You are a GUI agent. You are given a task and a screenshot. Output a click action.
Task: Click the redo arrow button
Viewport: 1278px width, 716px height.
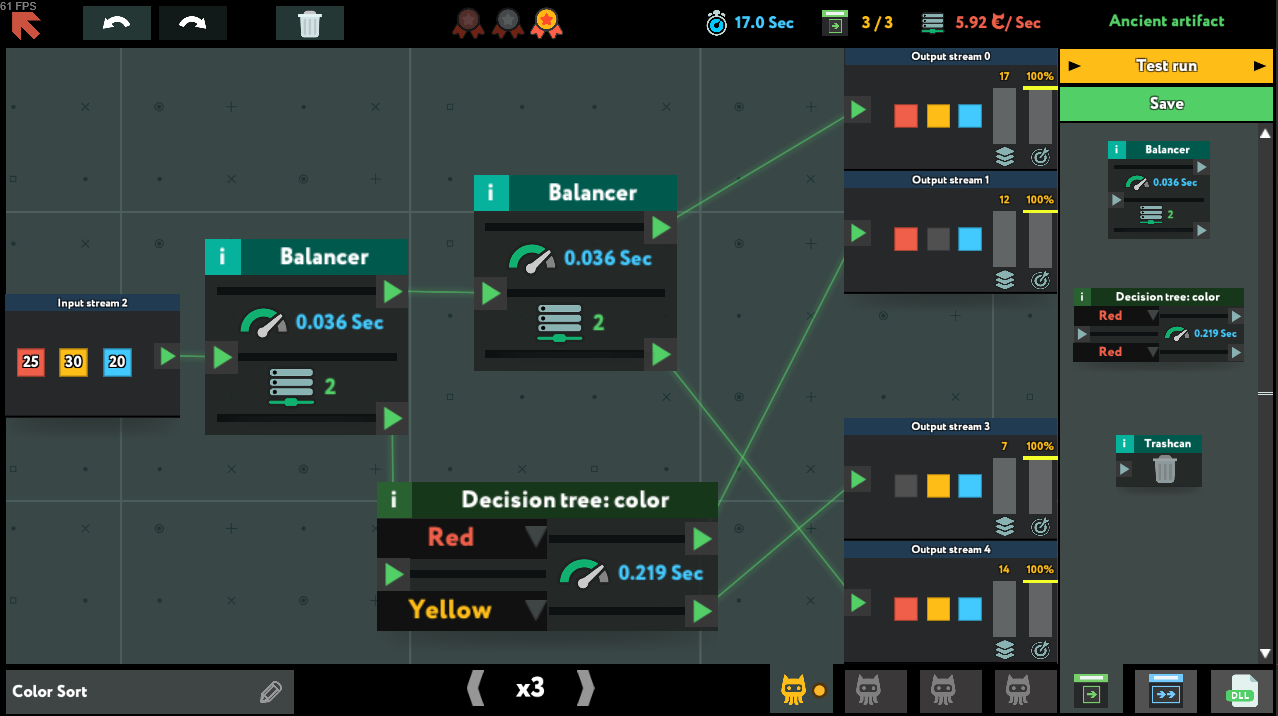click(x=193, y=23)
